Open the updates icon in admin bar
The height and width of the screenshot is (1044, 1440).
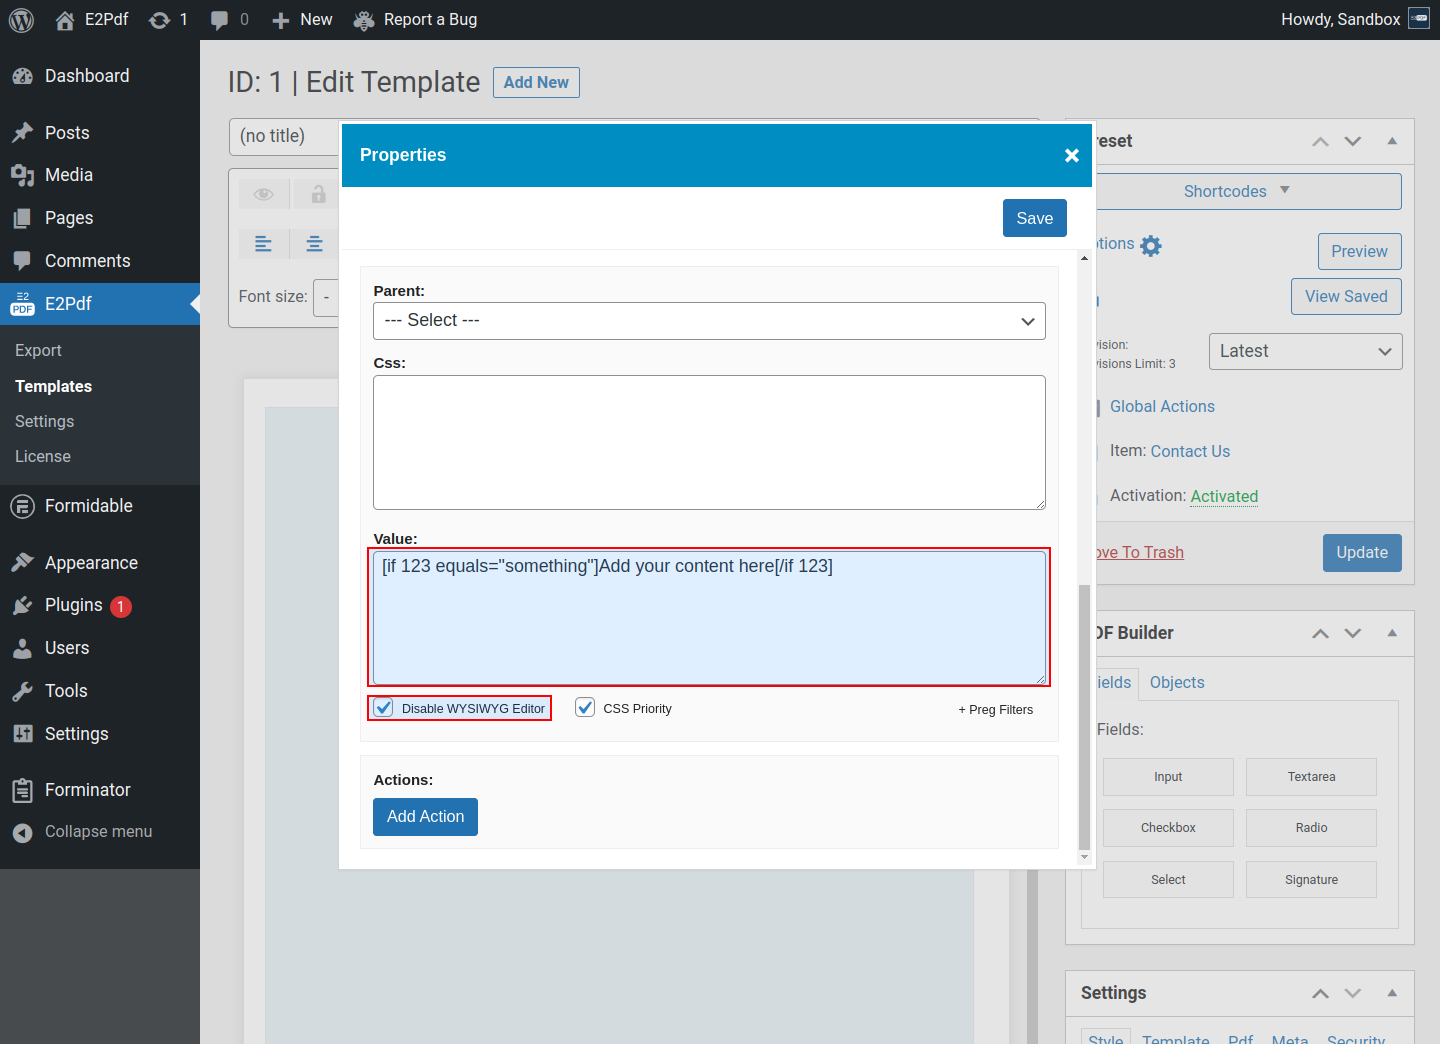[159, 20]
